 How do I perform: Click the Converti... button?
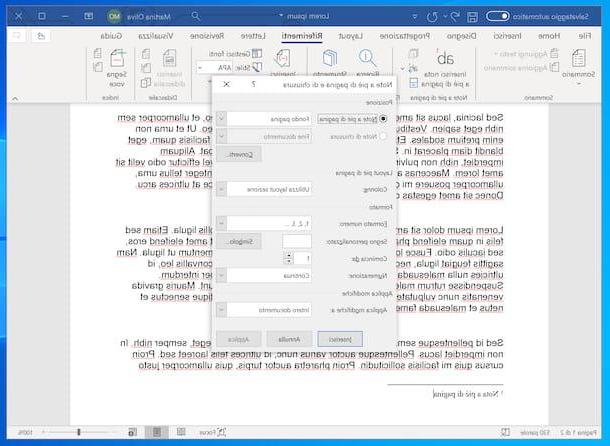(x=238, y=154)
